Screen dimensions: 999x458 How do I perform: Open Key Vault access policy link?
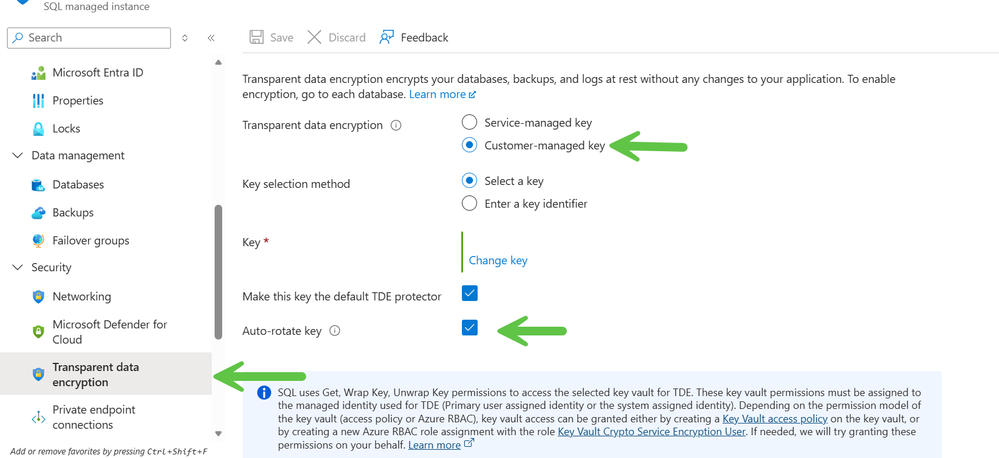(x=775, y=419)
